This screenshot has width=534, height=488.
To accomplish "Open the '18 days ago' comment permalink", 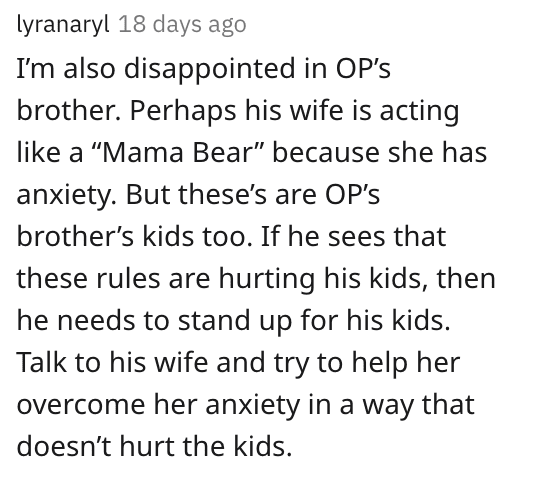I will (x=182, y=25).
